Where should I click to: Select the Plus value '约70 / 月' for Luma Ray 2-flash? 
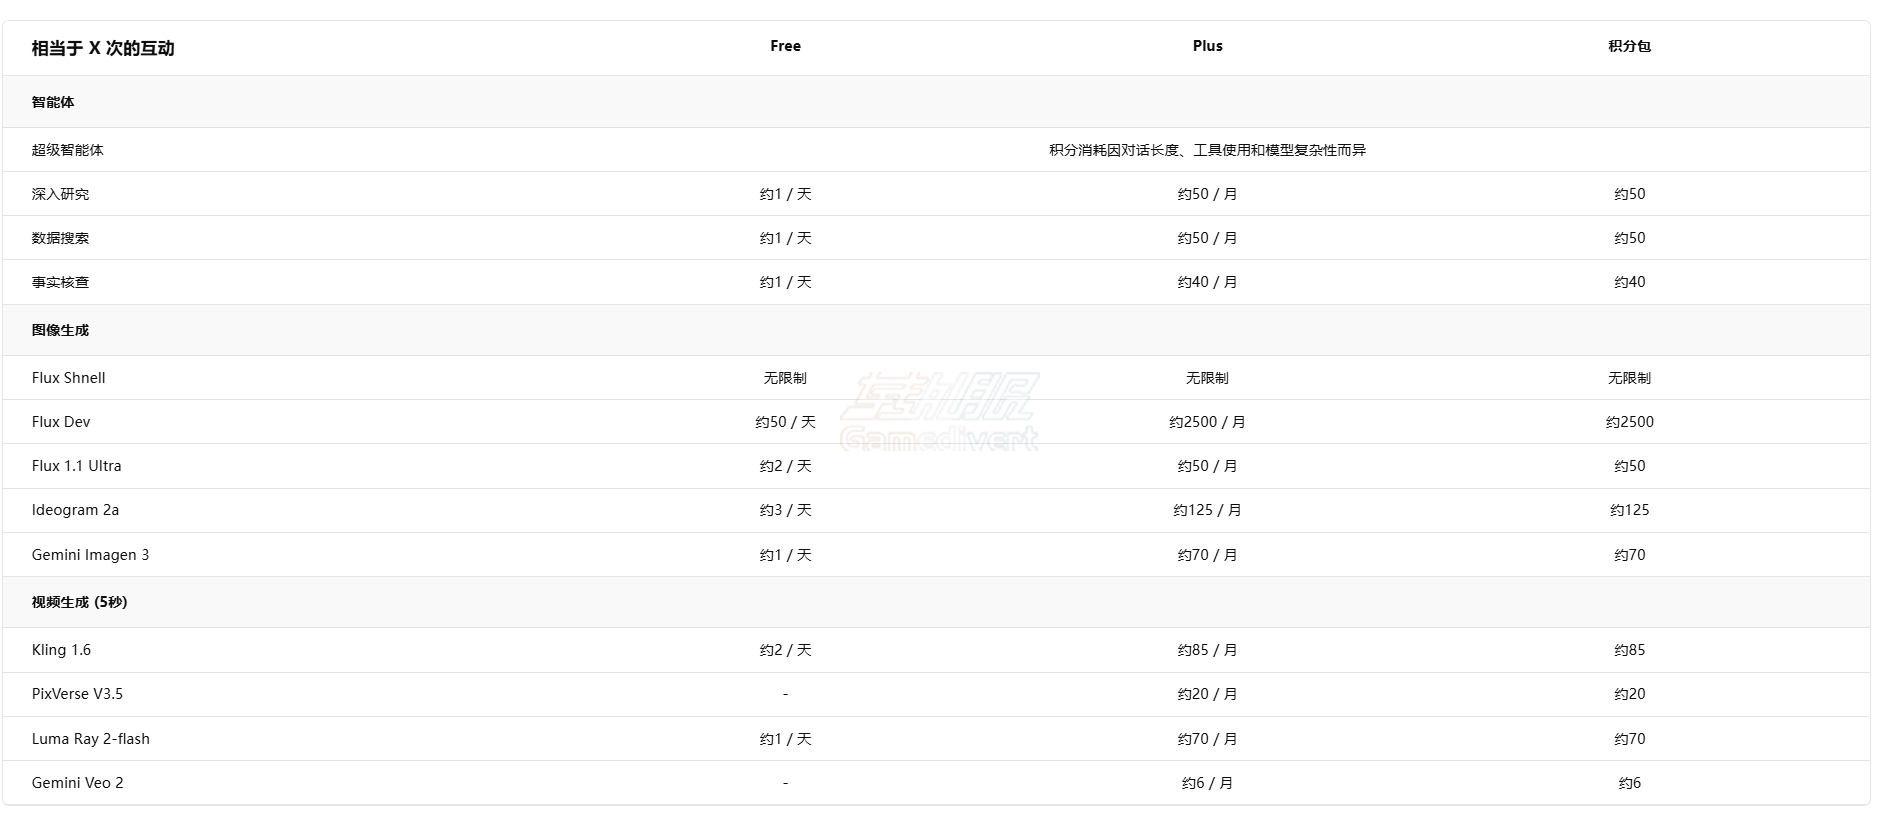pos(1207,739)
